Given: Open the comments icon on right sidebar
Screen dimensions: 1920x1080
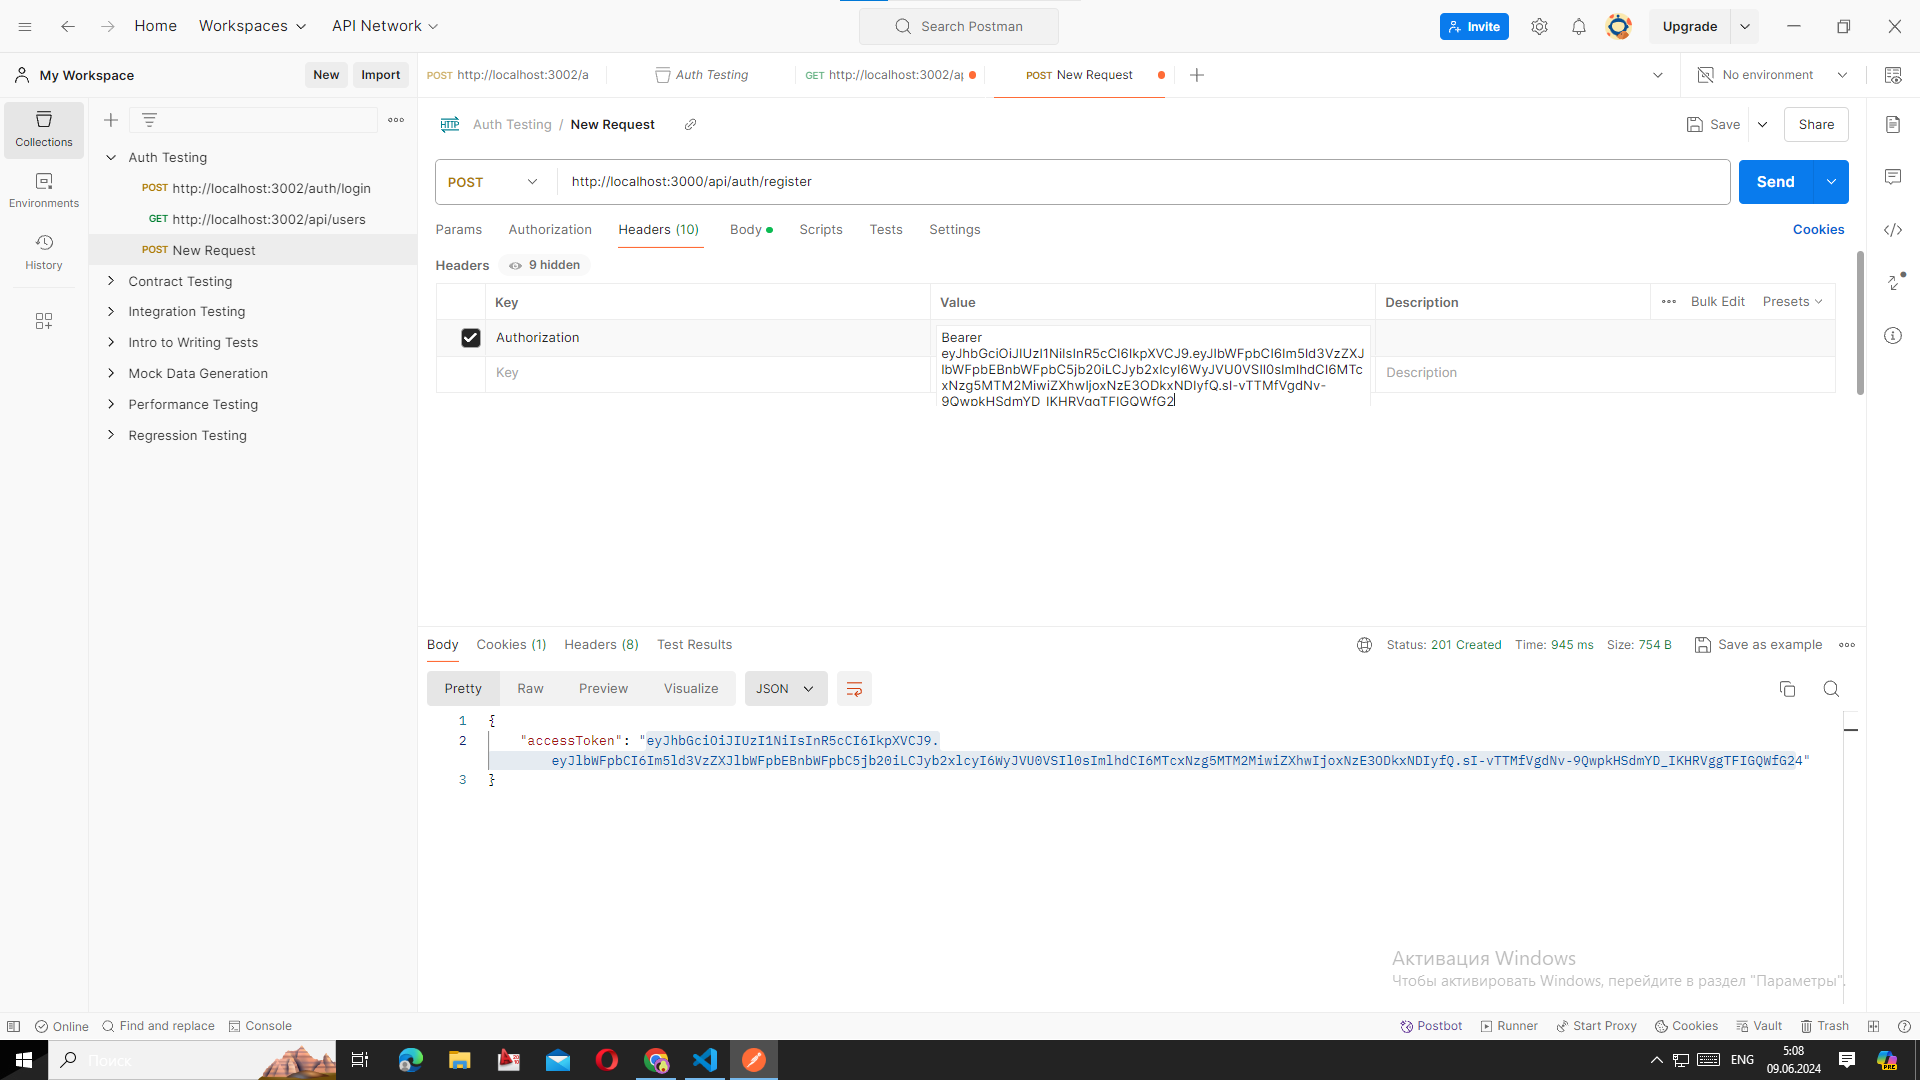Looking at the screenshot, I should pos(1894,177).
